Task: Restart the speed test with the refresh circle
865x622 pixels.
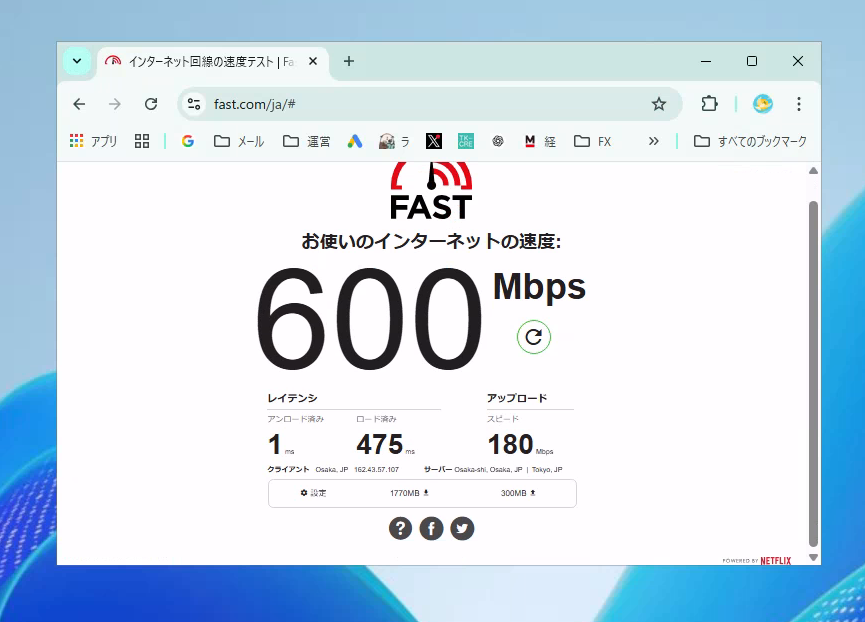Action: (533, 337)
